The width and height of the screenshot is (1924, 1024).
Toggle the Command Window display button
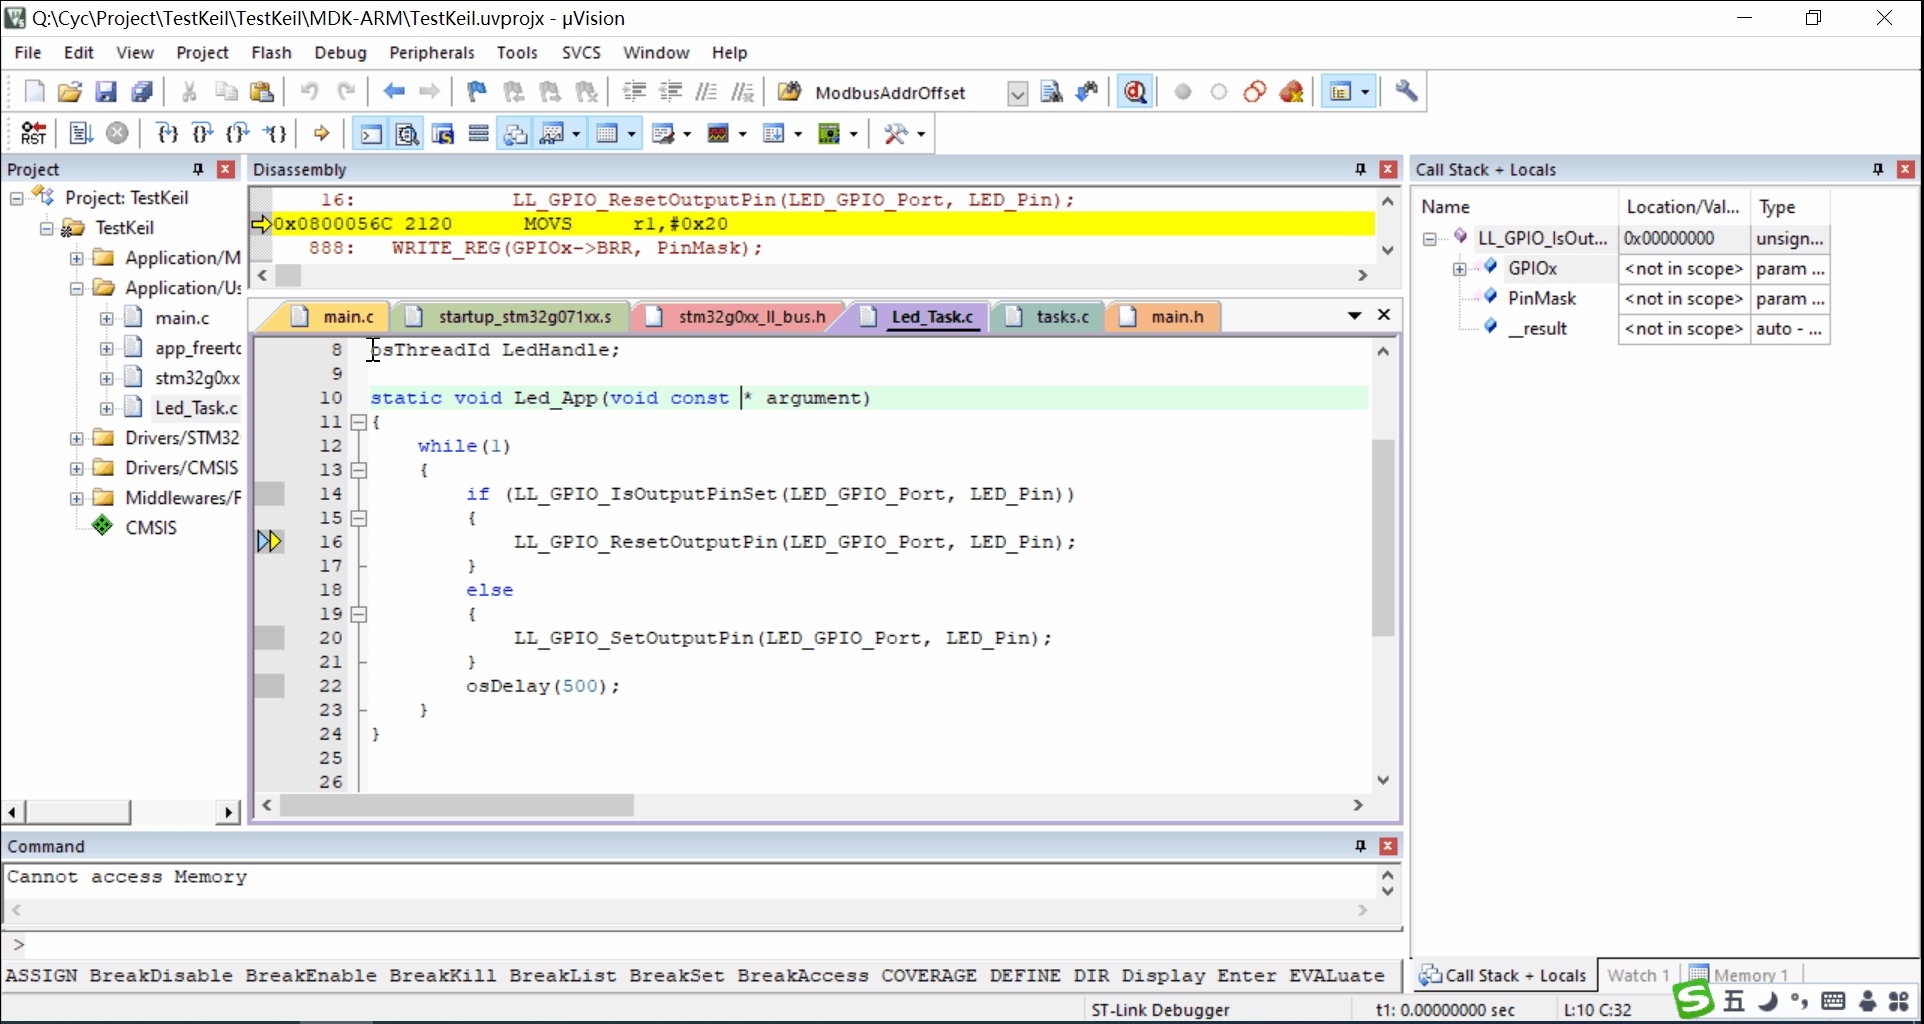(371, 133)
